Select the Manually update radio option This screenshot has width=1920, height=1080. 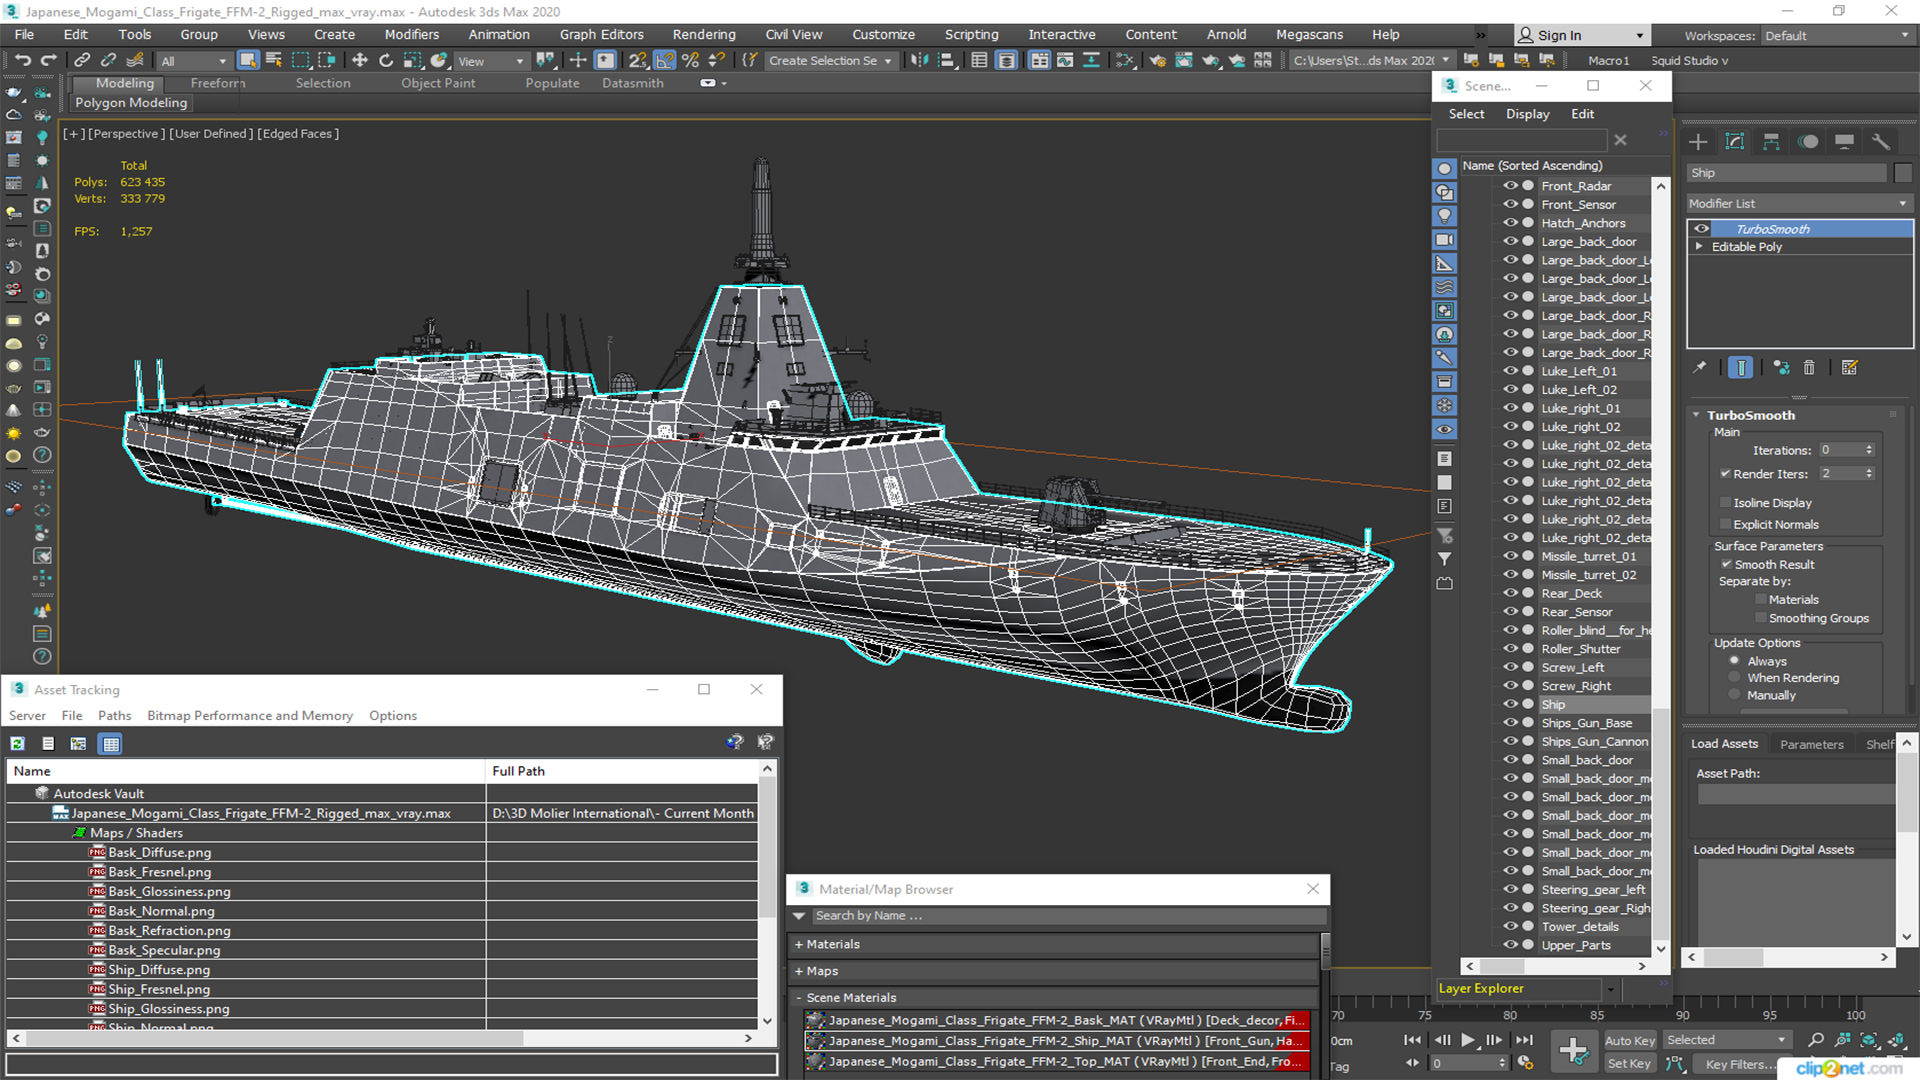click(1734, 695)
